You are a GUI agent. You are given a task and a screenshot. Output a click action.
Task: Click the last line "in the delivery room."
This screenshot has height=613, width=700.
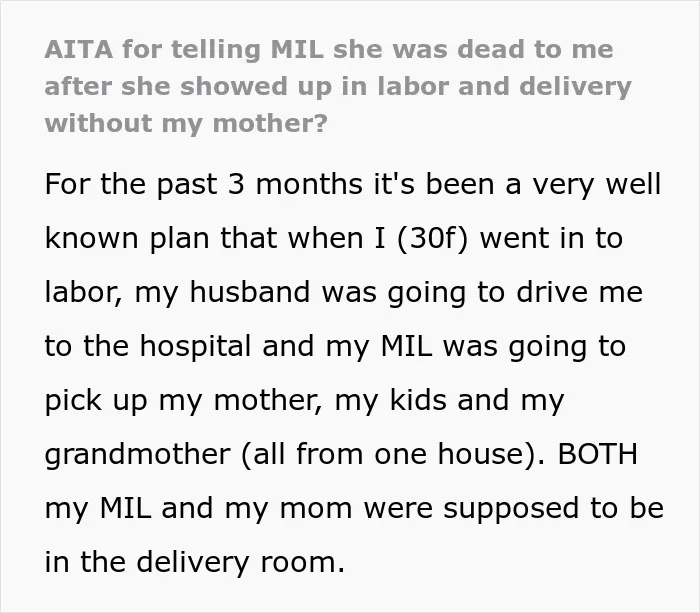(195, 562)
